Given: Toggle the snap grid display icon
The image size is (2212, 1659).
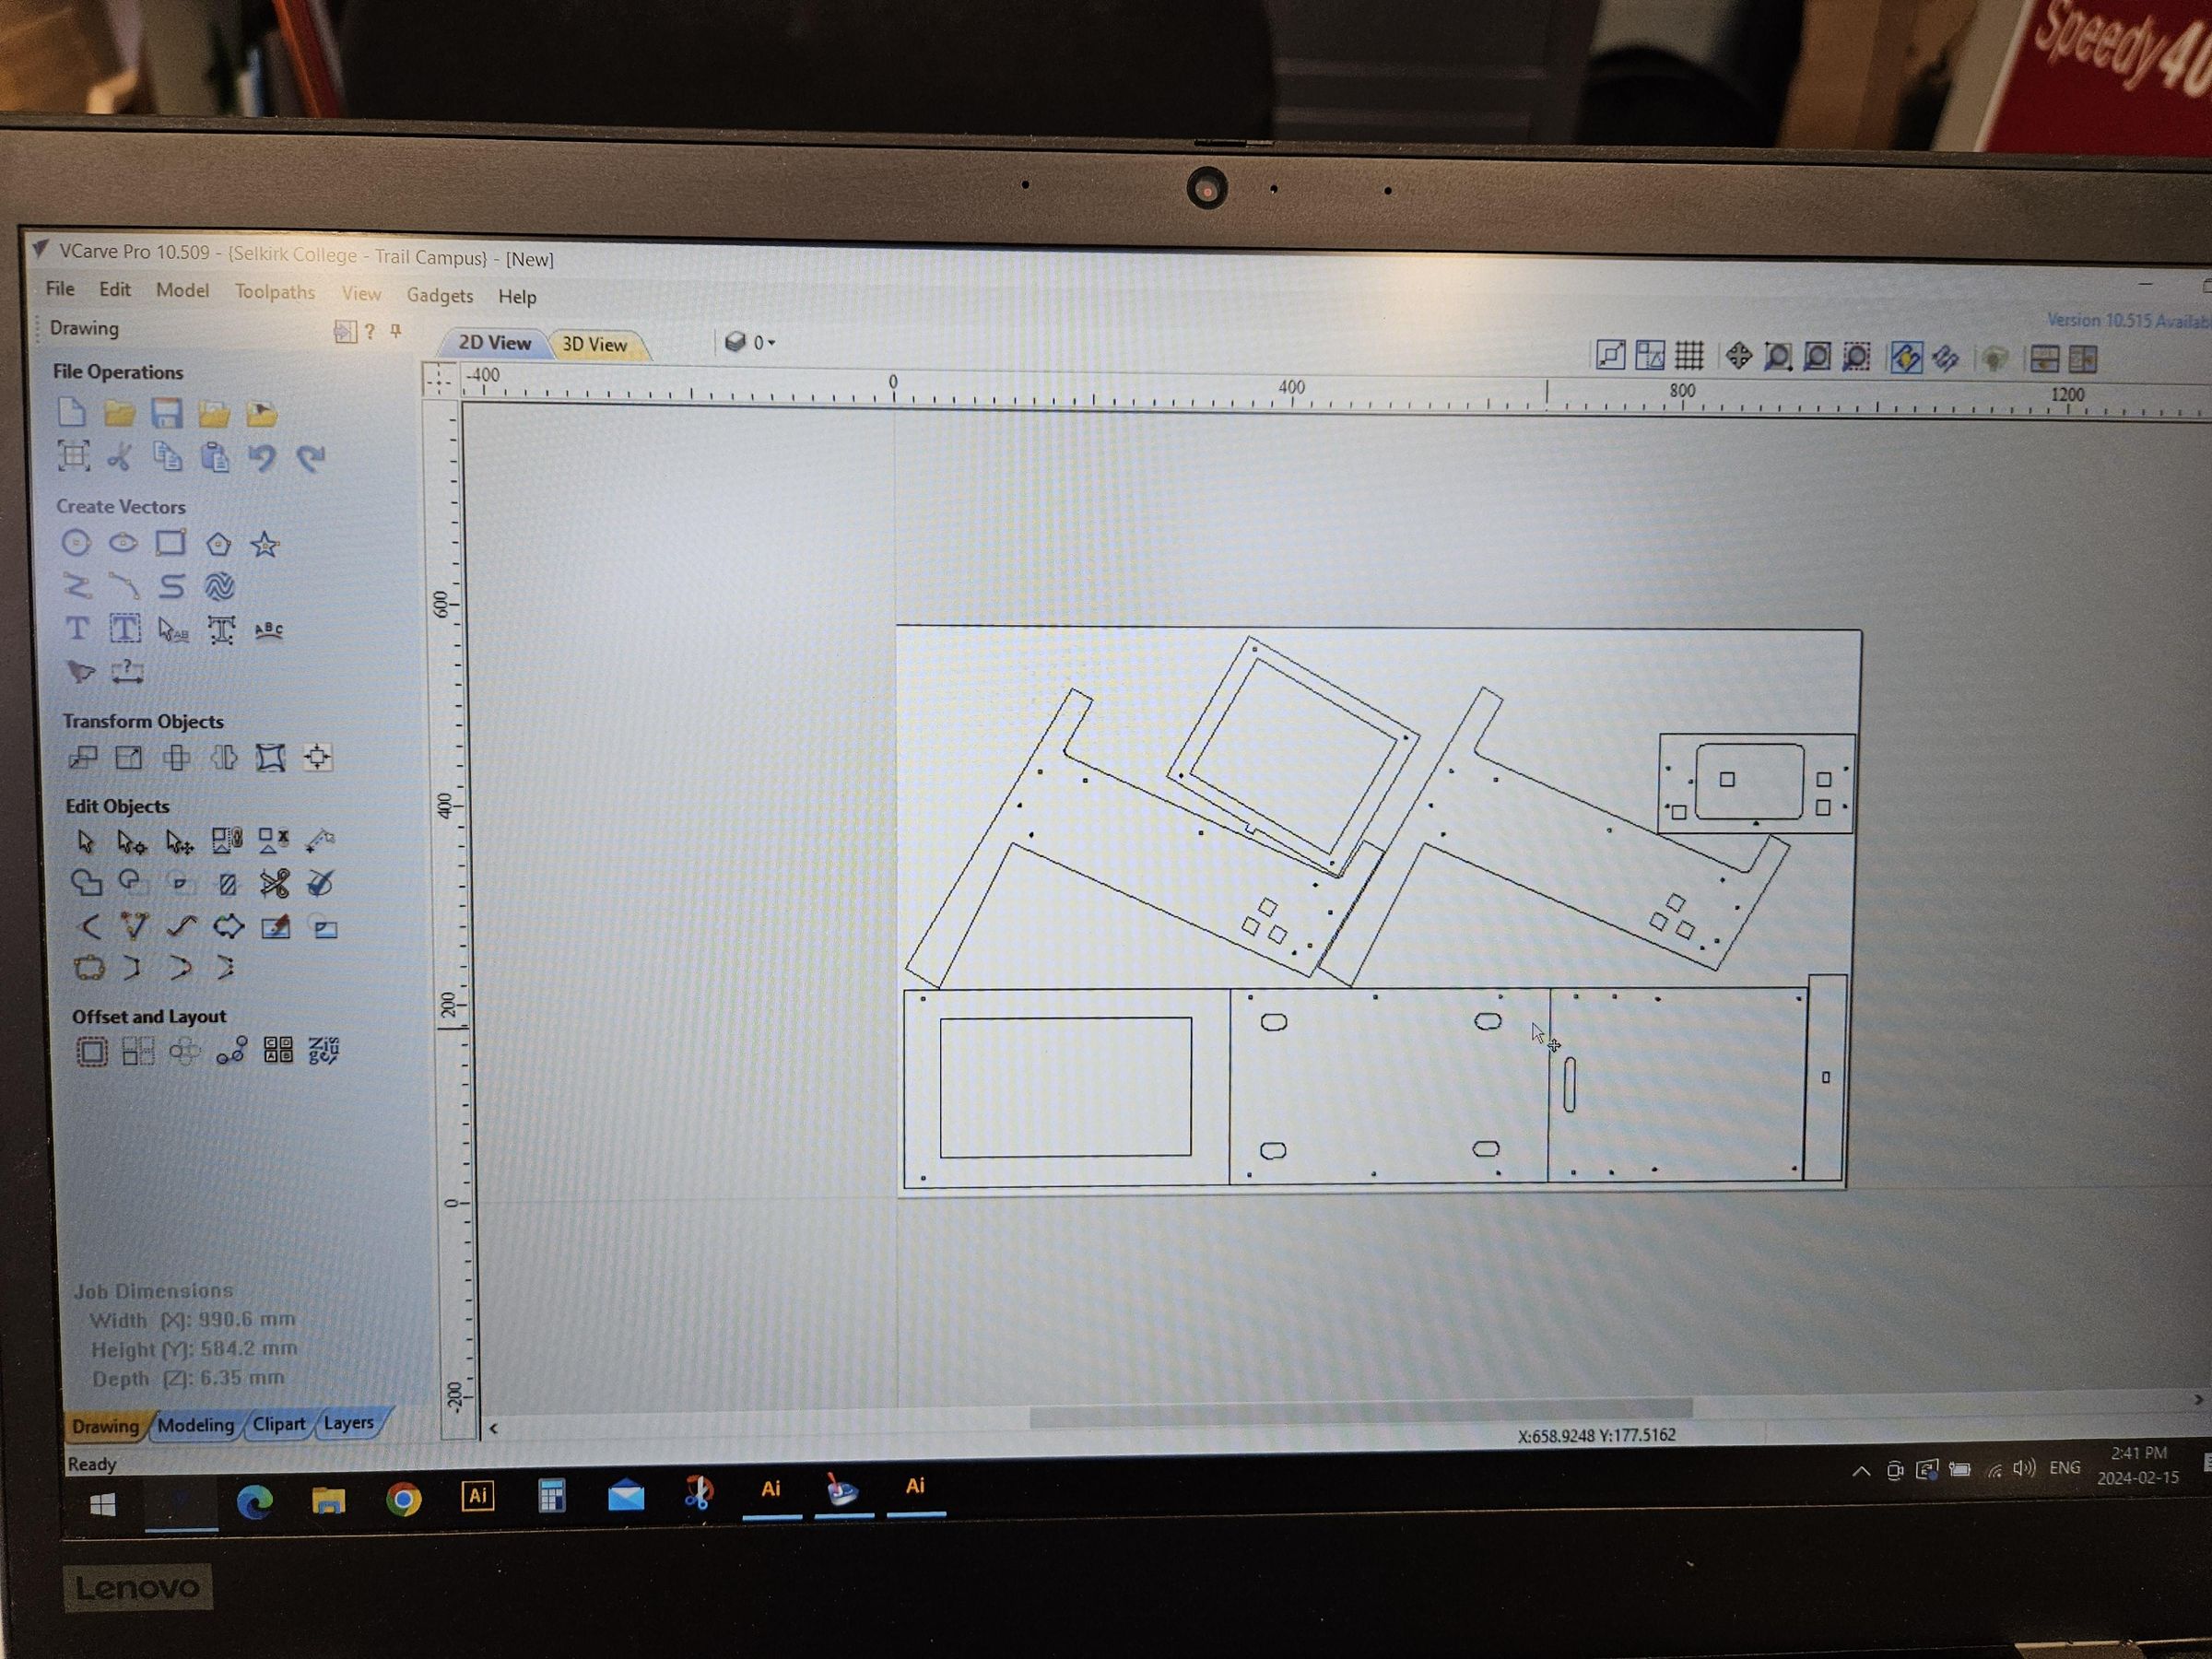Looking at the screenshot, I should (1689, 355).
